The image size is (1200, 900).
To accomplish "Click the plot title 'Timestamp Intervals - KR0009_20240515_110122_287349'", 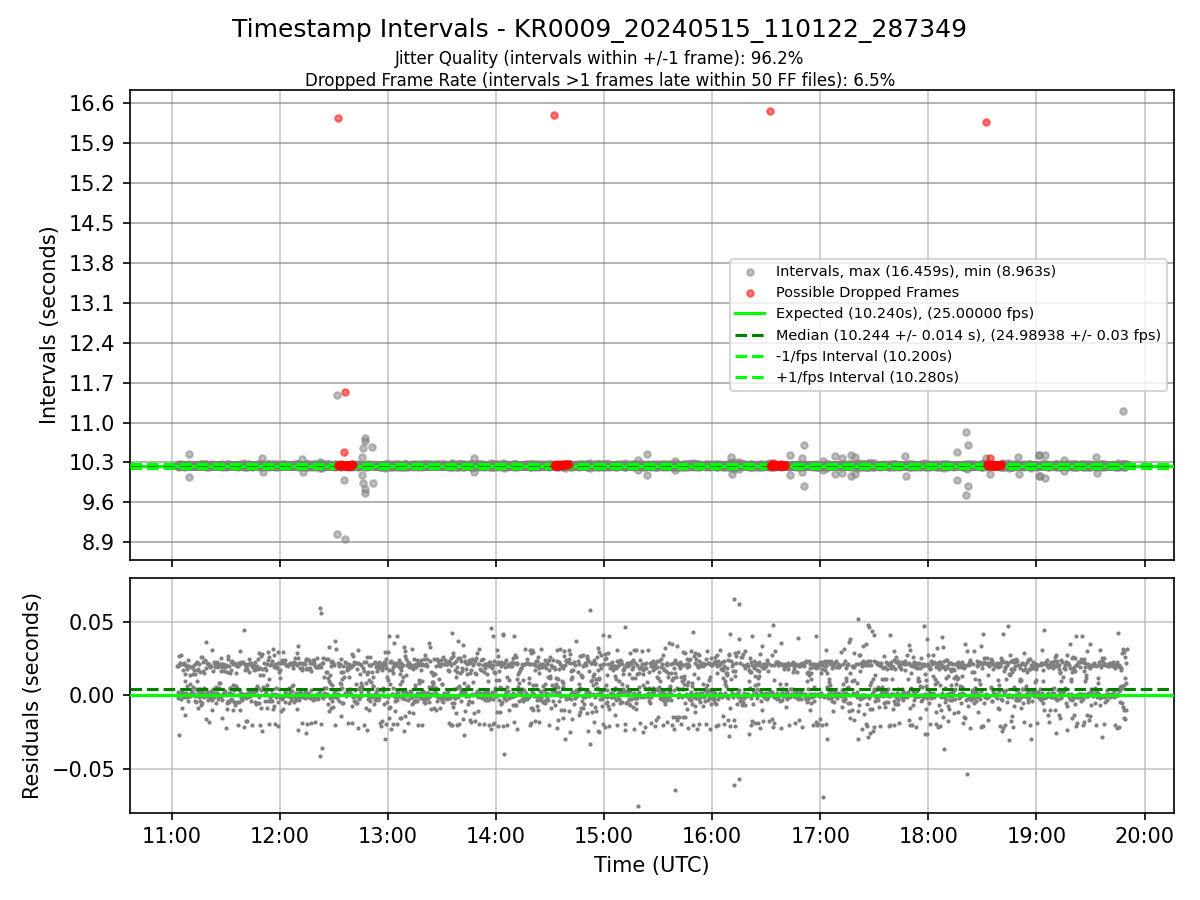I will 599,29.
